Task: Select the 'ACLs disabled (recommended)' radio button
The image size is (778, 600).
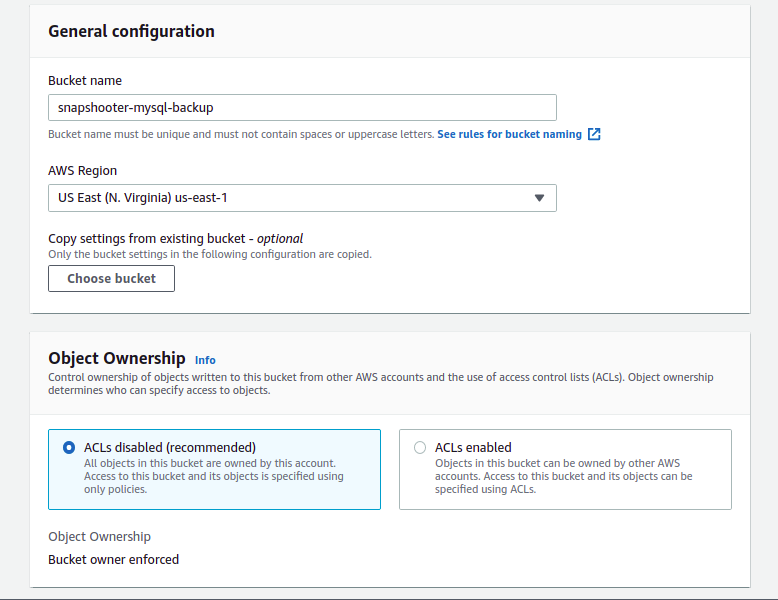Action: 69,448
